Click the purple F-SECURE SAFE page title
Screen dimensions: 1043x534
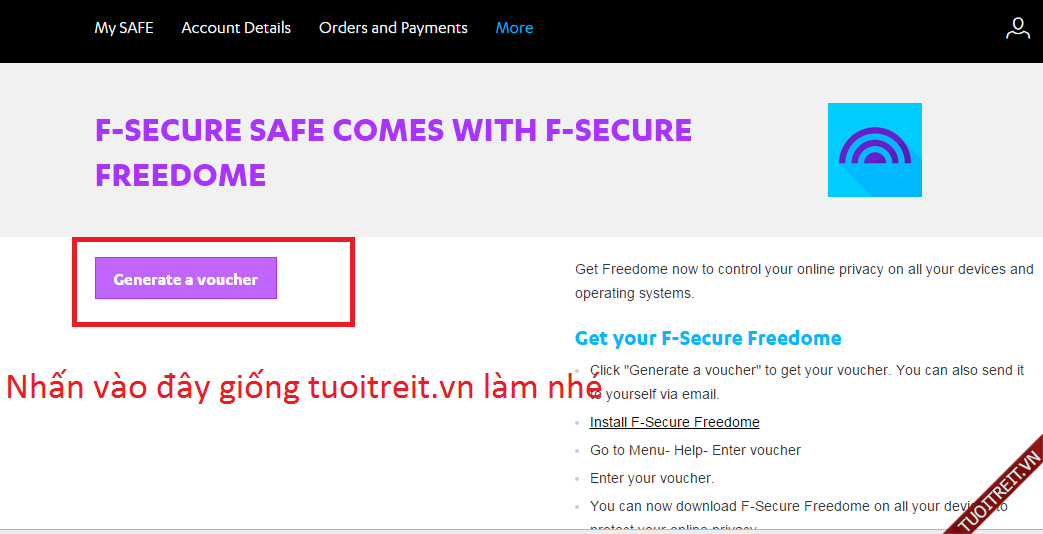click(x=393, y=152)
